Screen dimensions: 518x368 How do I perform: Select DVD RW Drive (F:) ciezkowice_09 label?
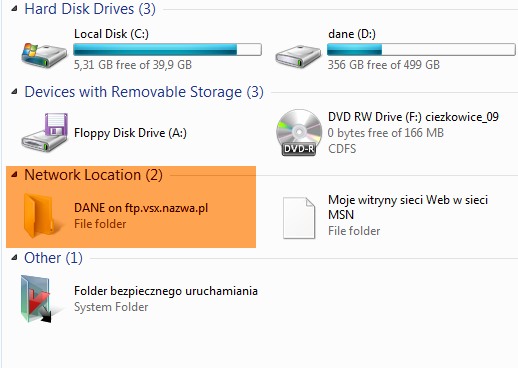413,117
